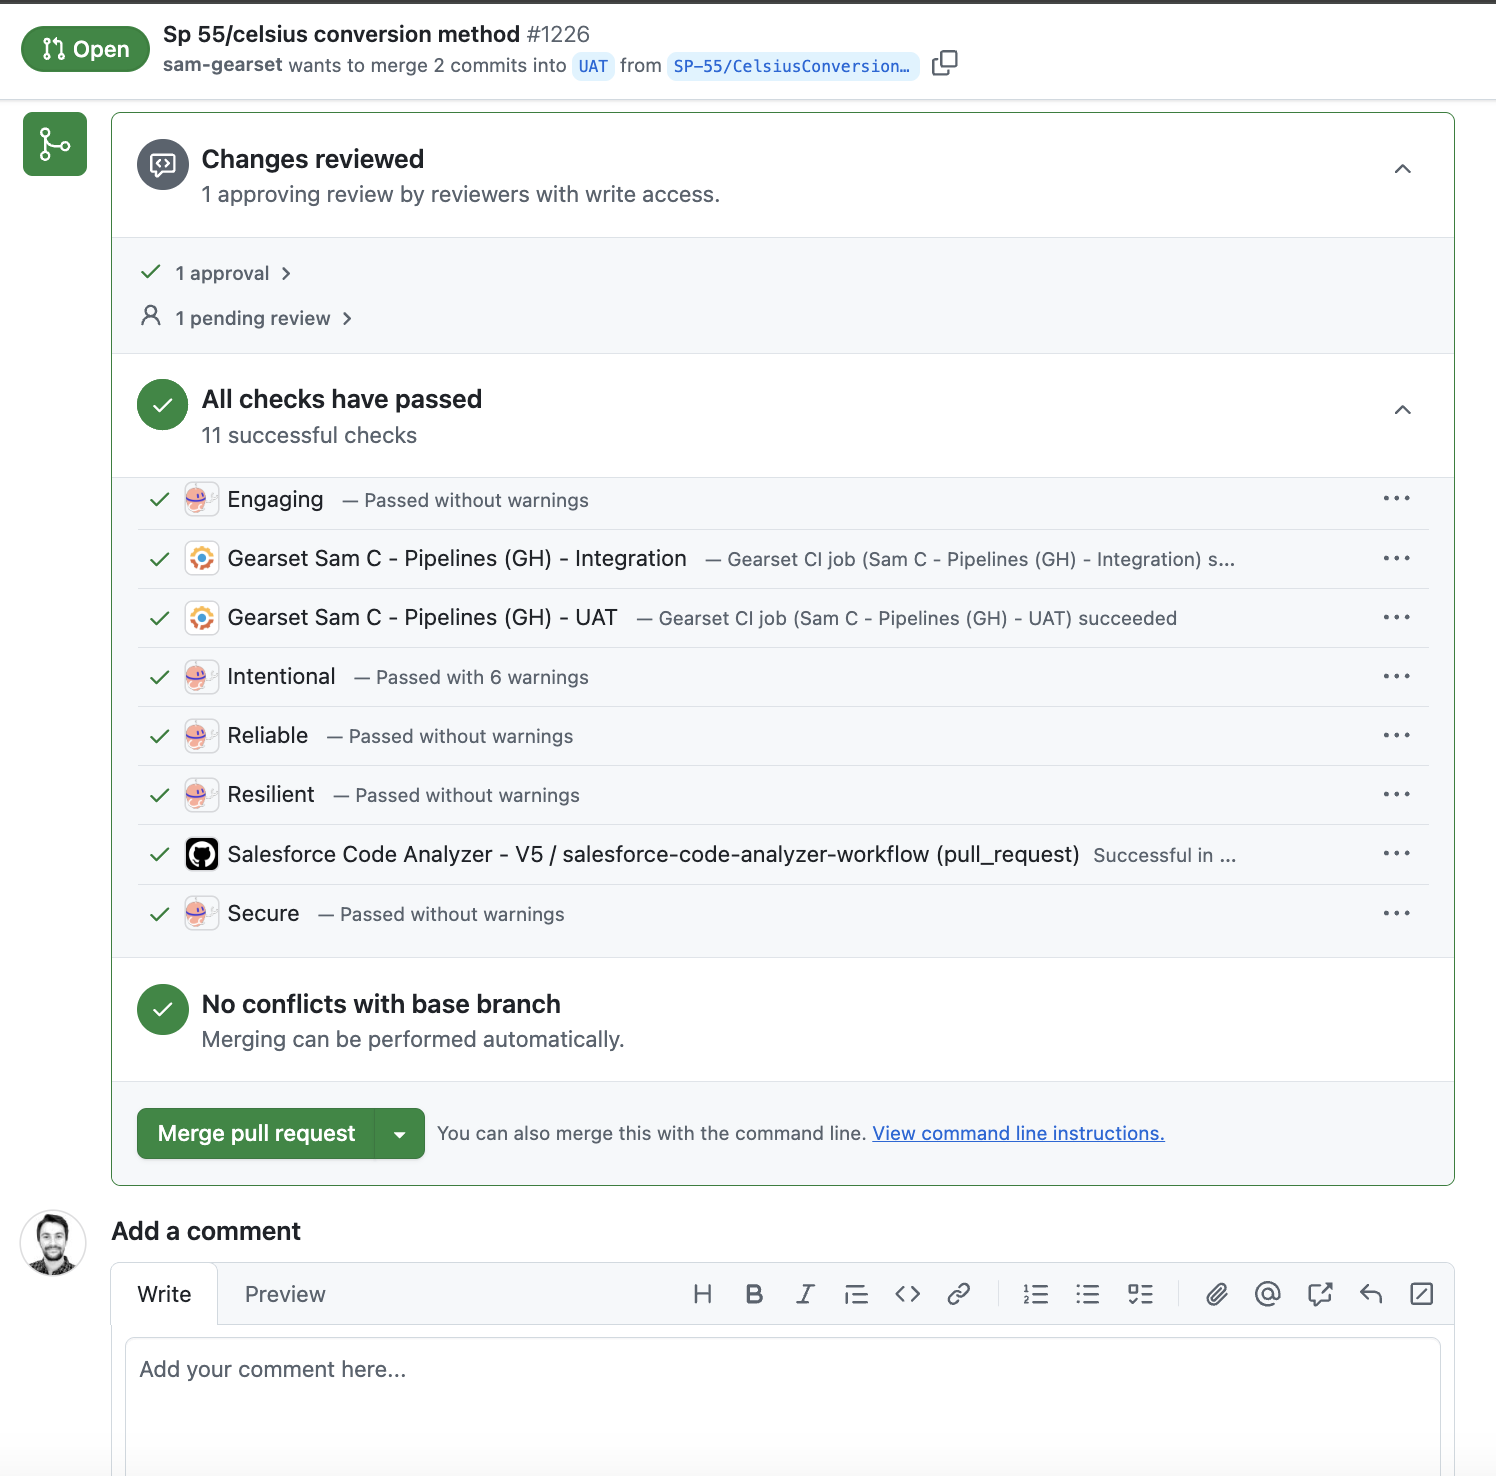Image resolution: width=1496 pixels, height=1476 pixels.
Task: Mention a user with the @ icon
Action: (x=1267, y=1294)
